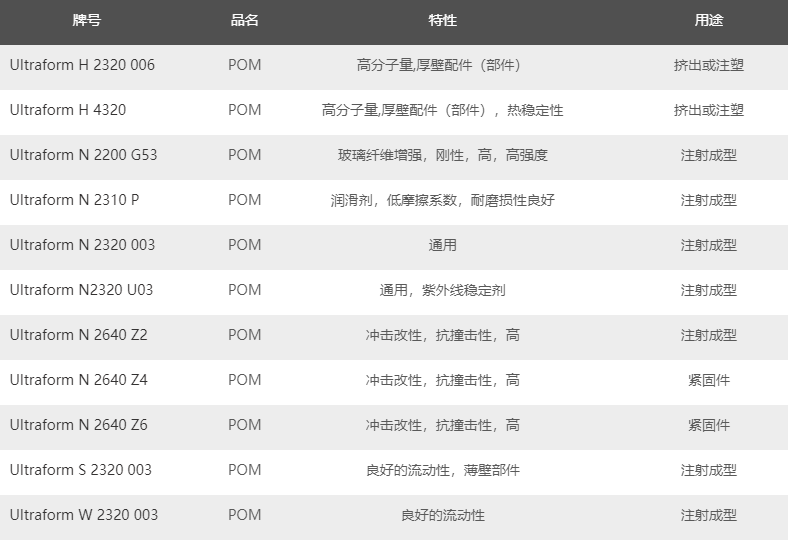Image resolution: width=788 pixels, height=553 pixels.
Task: Click the 特性 column header
Action: coord(442,20)
